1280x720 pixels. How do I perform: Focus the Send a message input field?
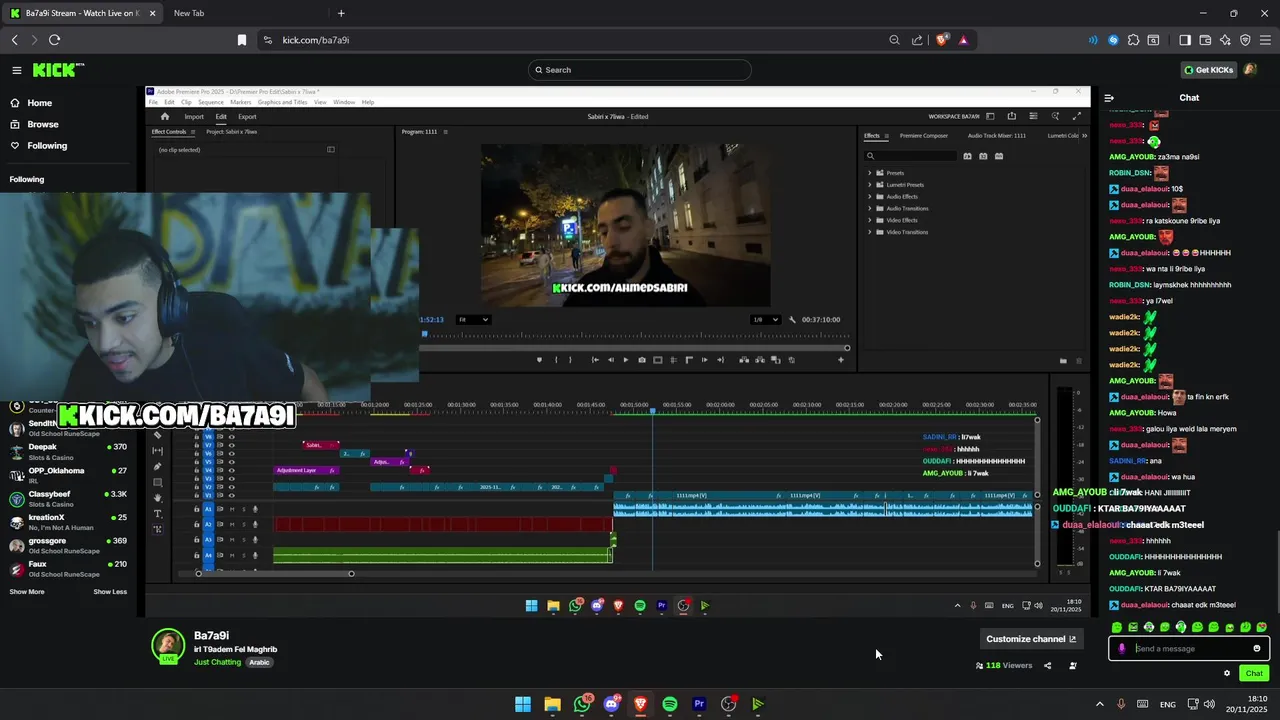tap(1190, 648)
